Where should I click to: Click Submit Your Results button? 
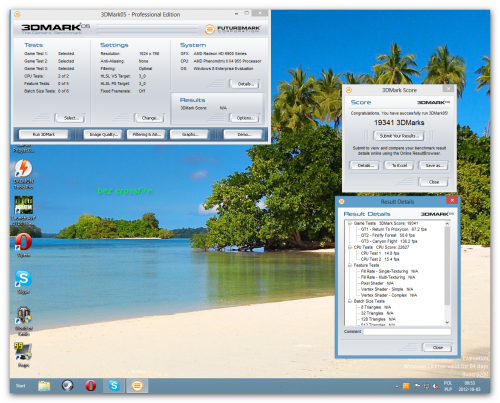[398, 136]
